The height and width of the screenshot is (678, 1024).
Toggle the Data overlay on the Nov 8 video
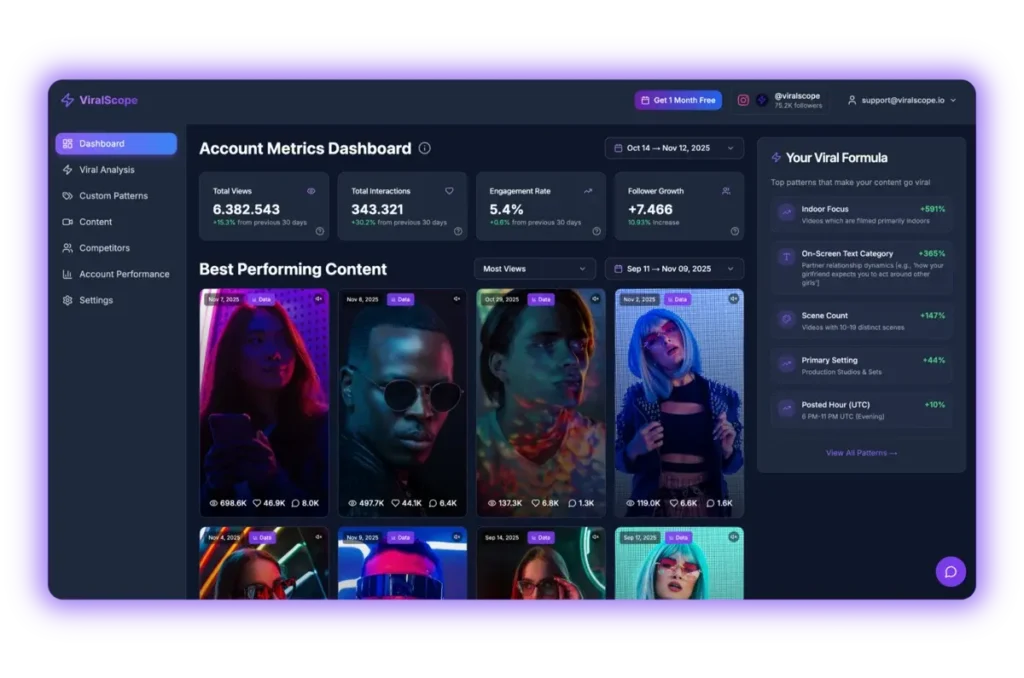(x=401, y=299)
